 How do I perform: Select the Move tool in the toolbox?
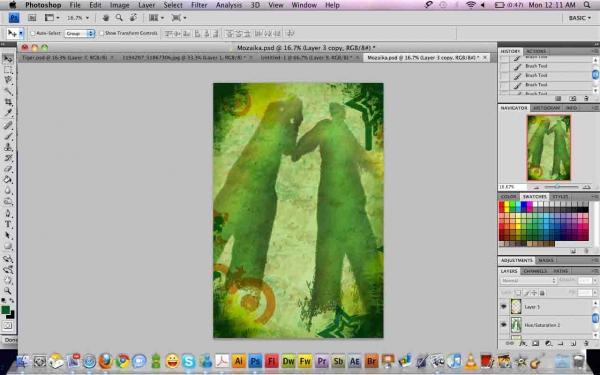click(x=8, y=59)
